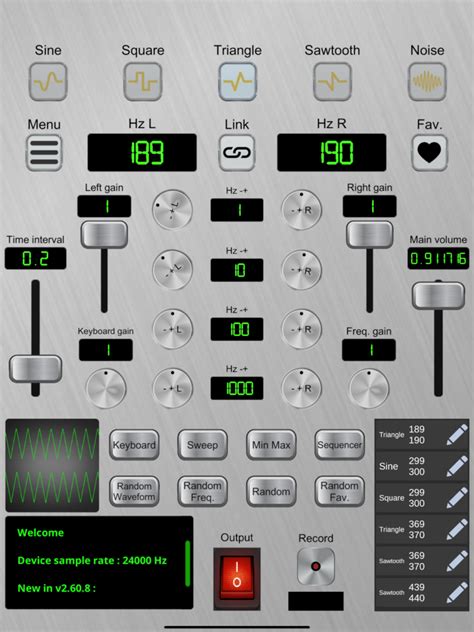Viewport: 474px width, 632px height.
Task: Click the R knob for 100 Hz step
Action: click(301, 329)
